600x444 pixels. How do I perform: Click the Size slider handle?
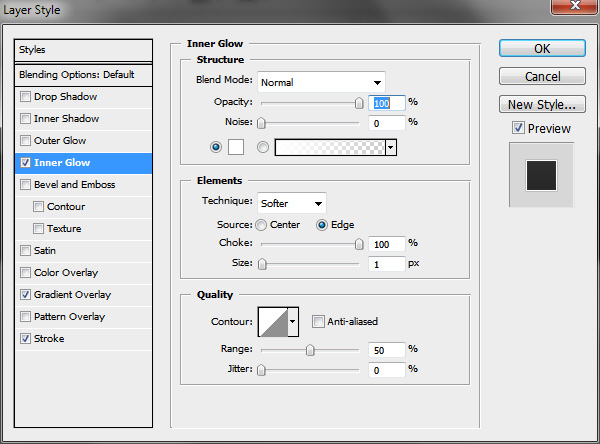coord(262,264)
